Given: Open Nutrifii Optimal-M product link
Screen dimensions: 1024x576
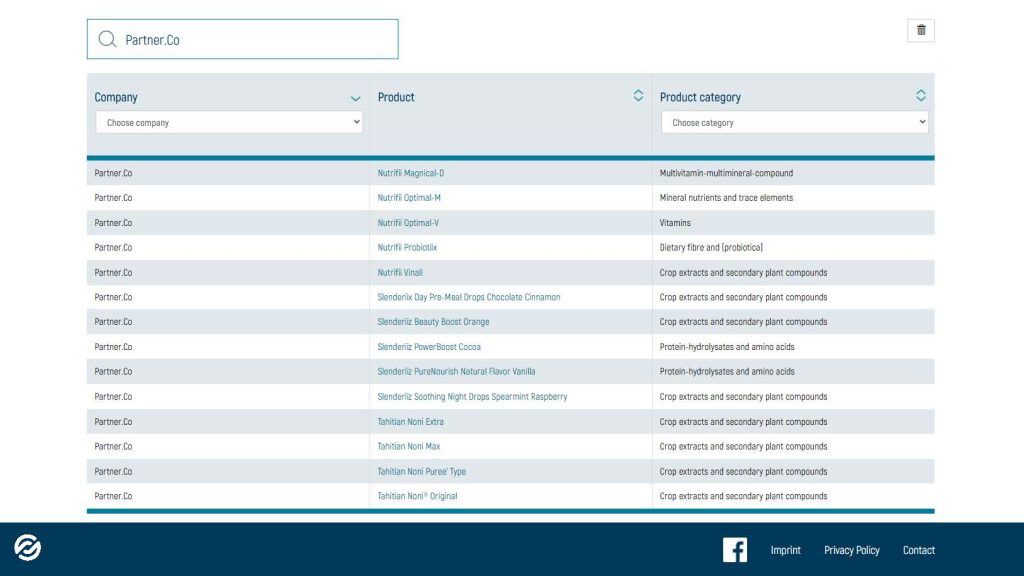Looking at the screenshot, I should coord(409,198).
